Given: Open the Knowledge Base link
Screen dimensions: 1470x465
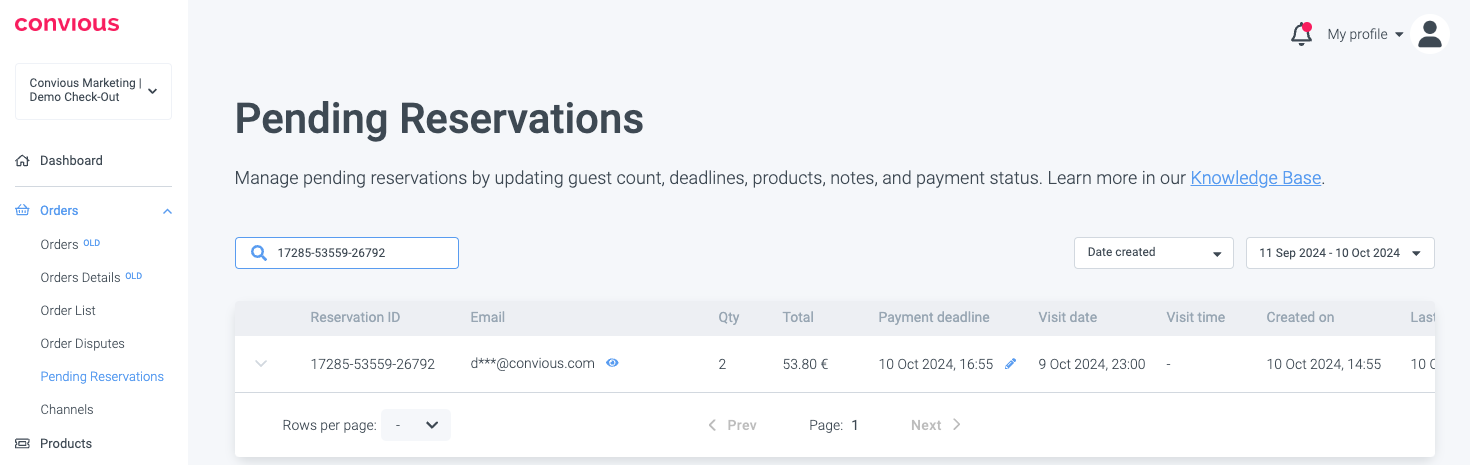Looking at the screenshot, I should (x=1255, y=178).
